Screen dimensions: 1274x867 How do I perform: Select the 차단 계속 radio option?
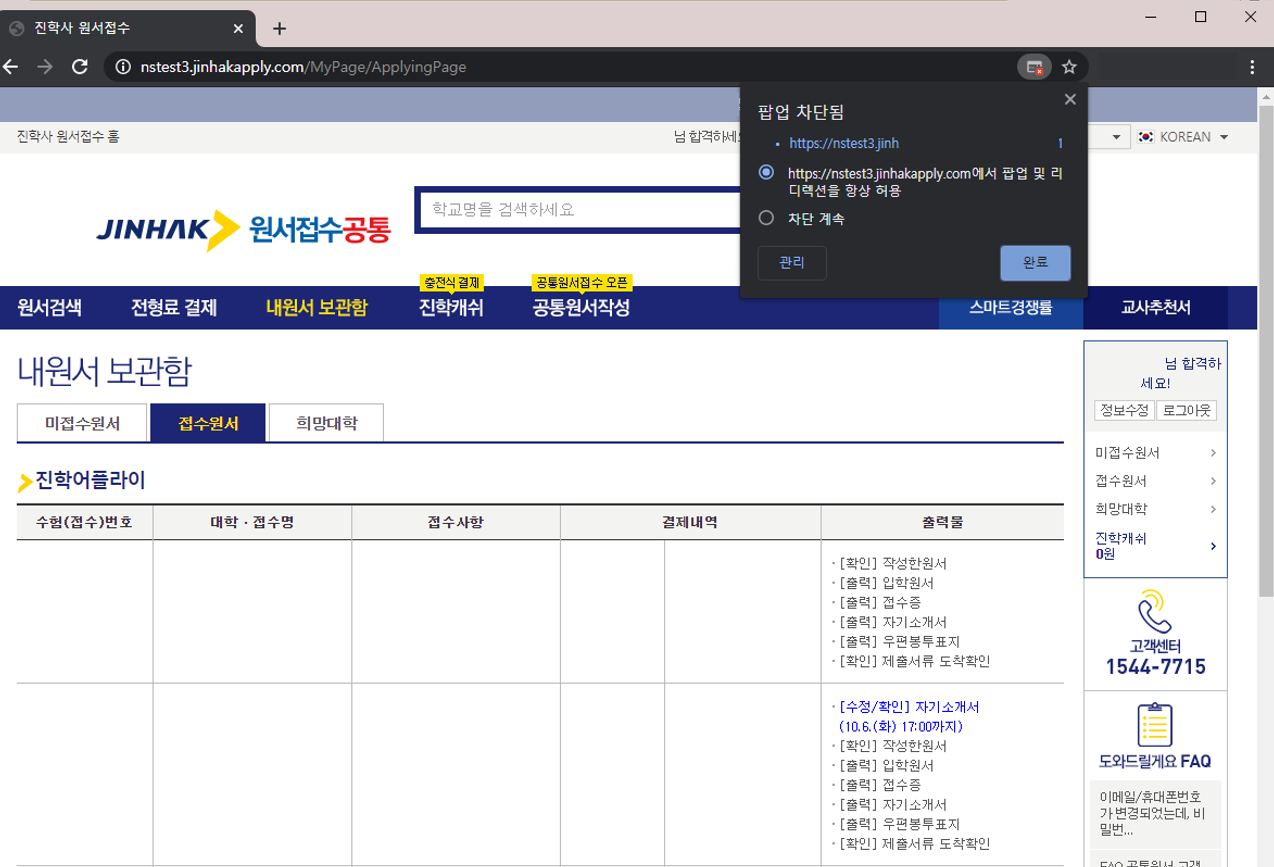tap(767, 218)
